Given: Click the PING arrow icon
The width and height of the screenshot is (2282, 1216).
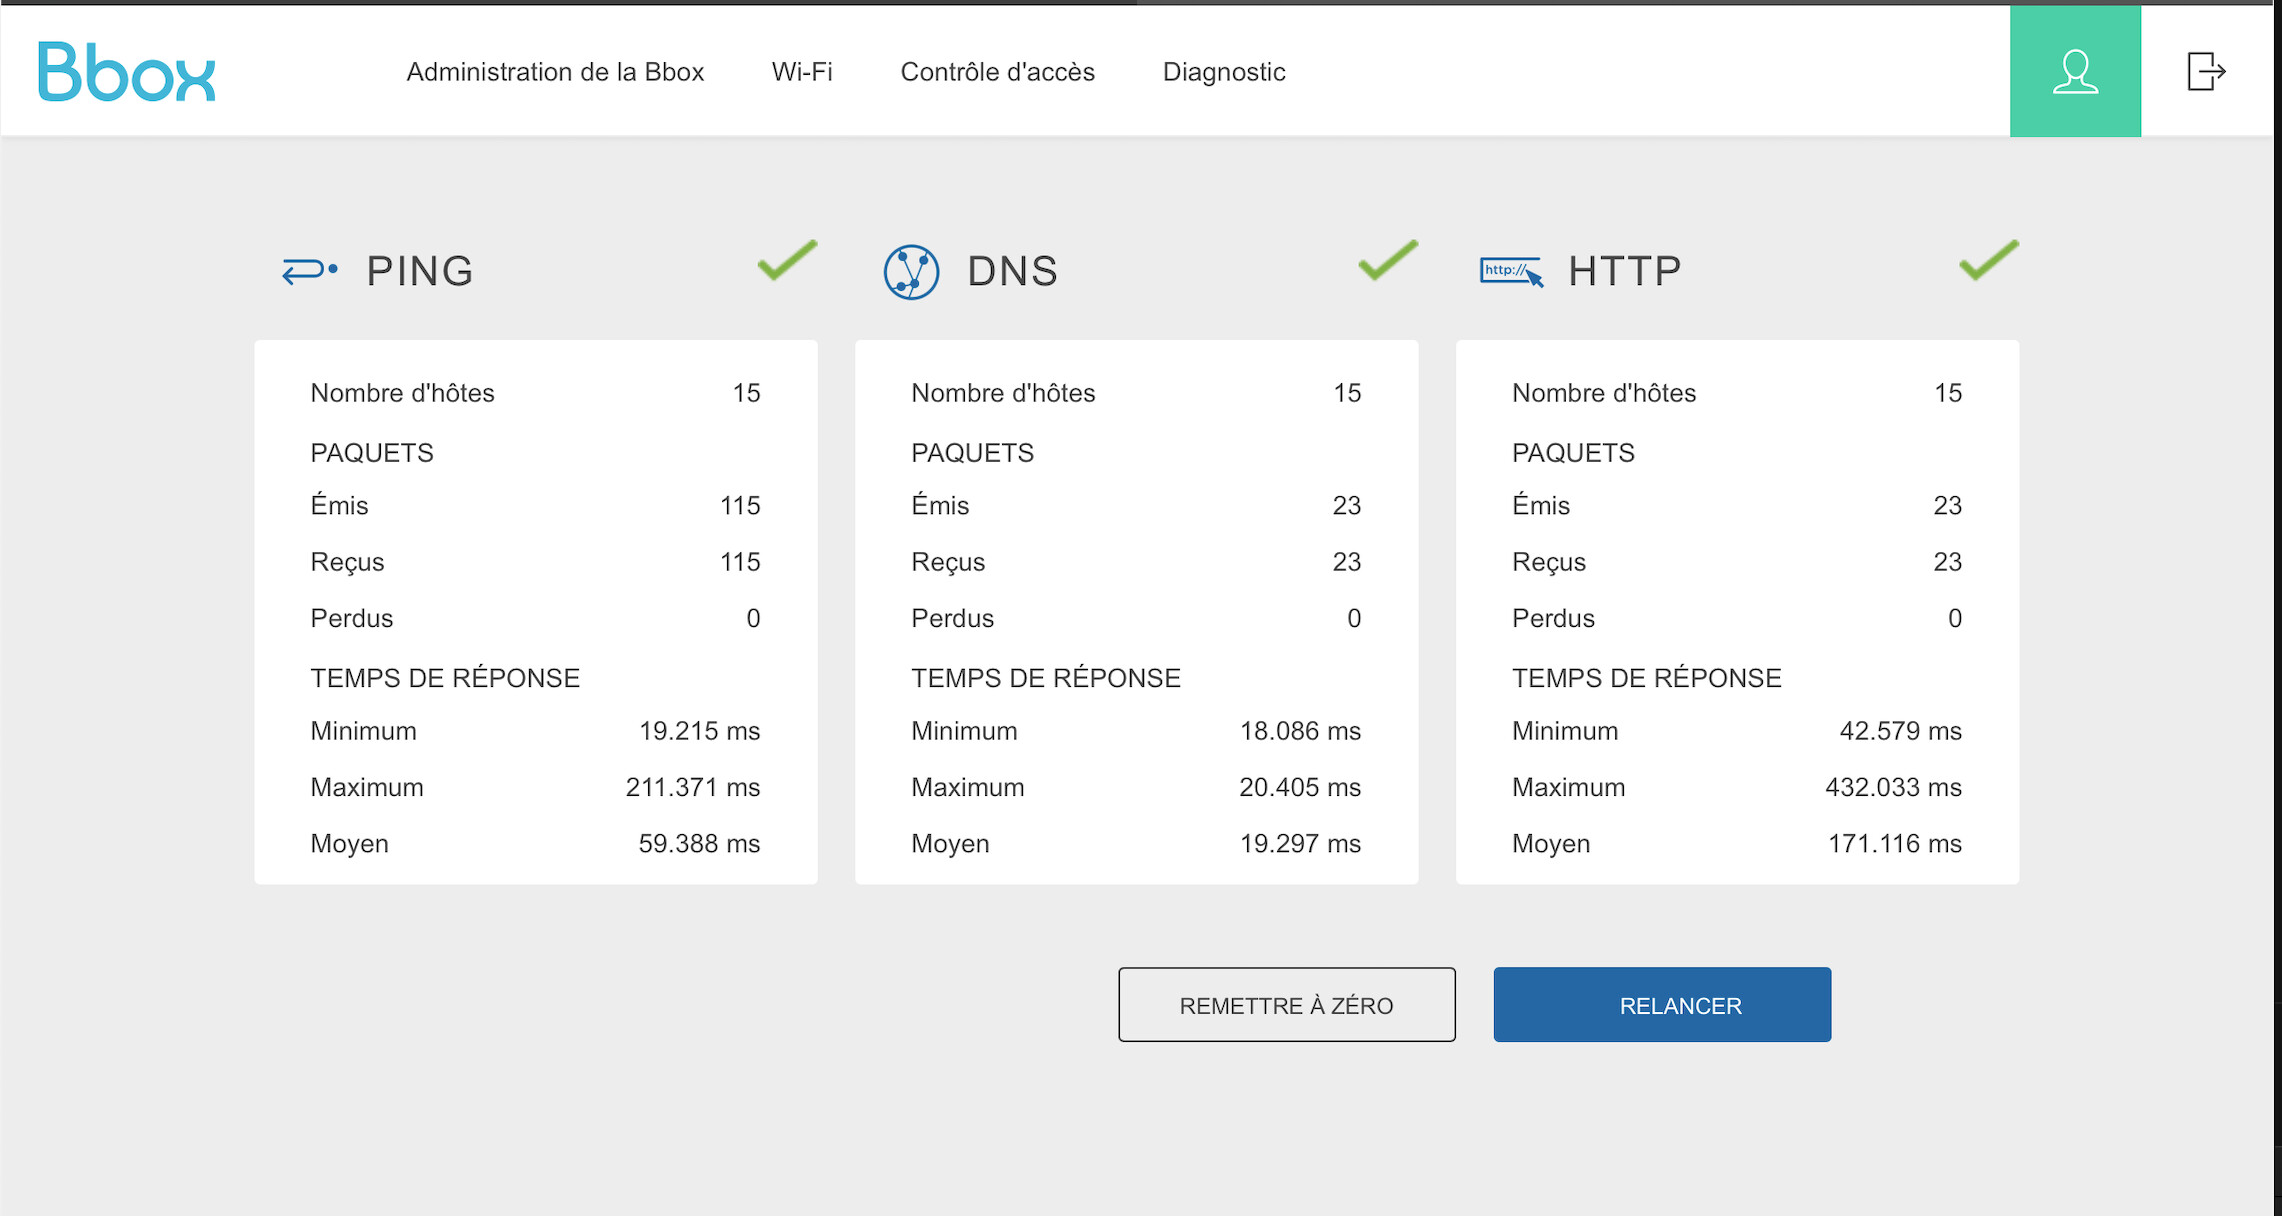Looking at the screenshot, I should (310, 271).
